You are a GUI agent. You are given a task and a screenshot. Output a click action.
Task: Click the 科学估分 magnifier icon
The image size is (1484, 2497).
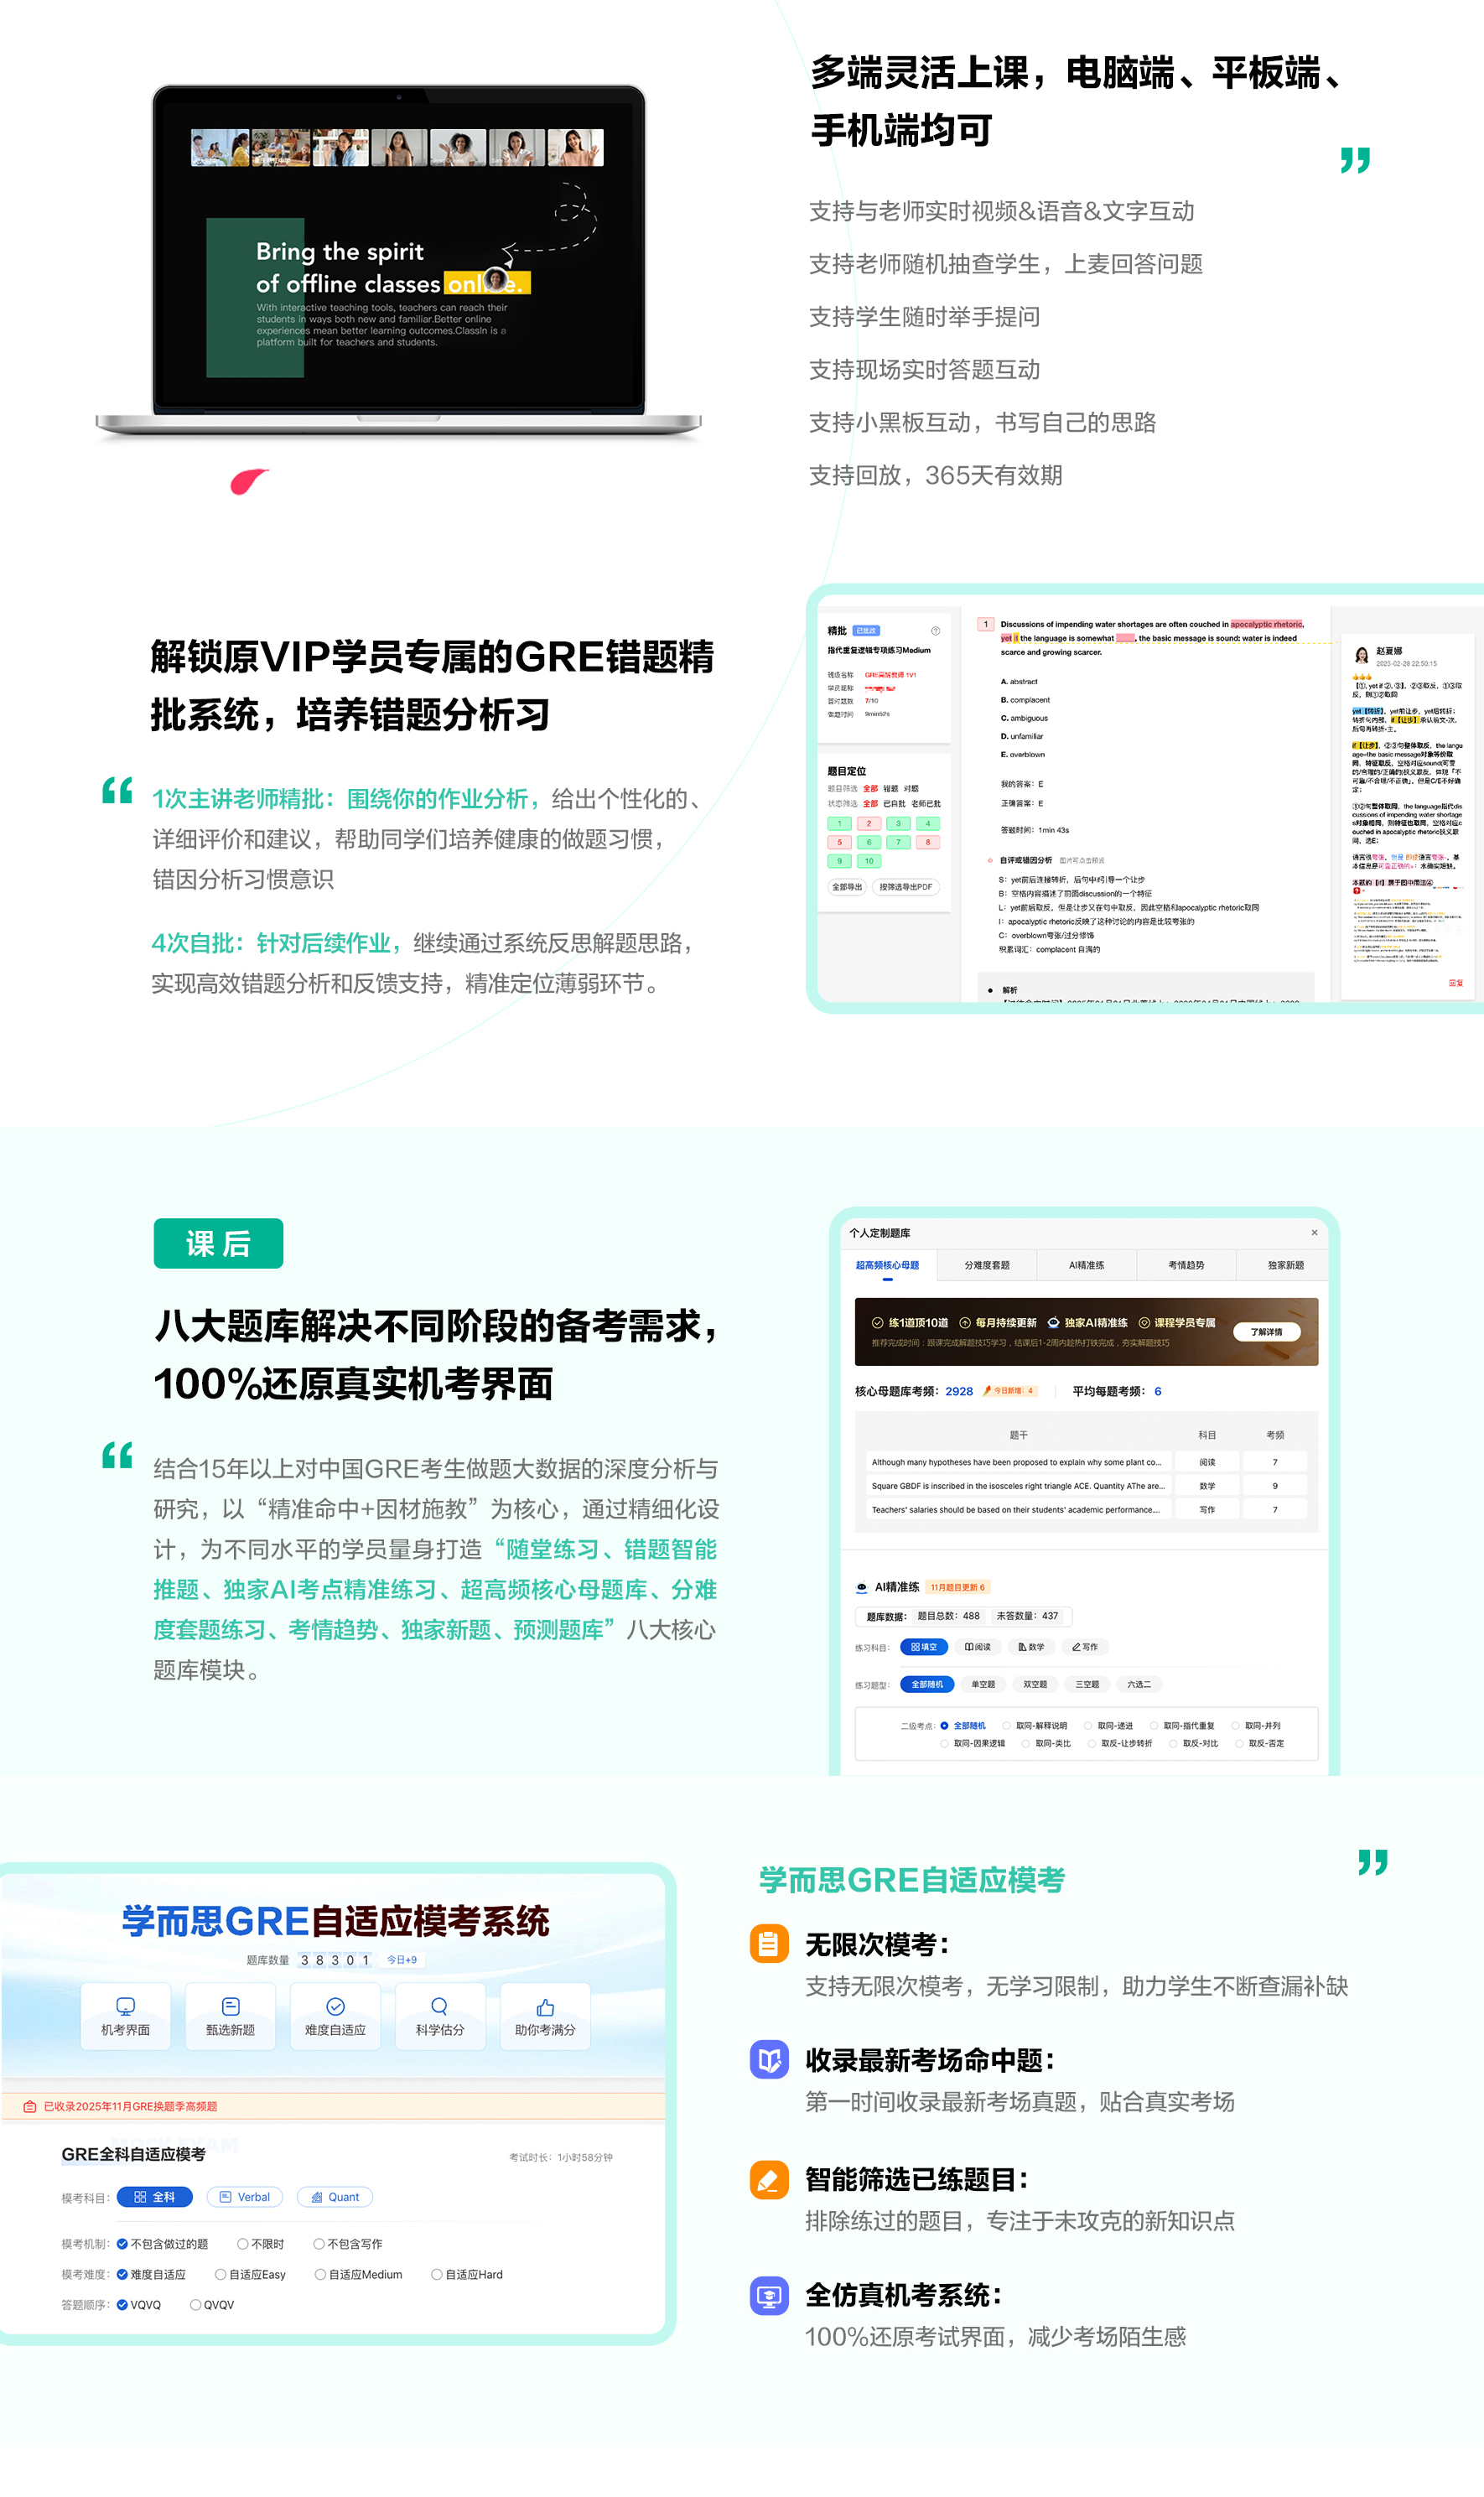click(x=440, y=2006)
